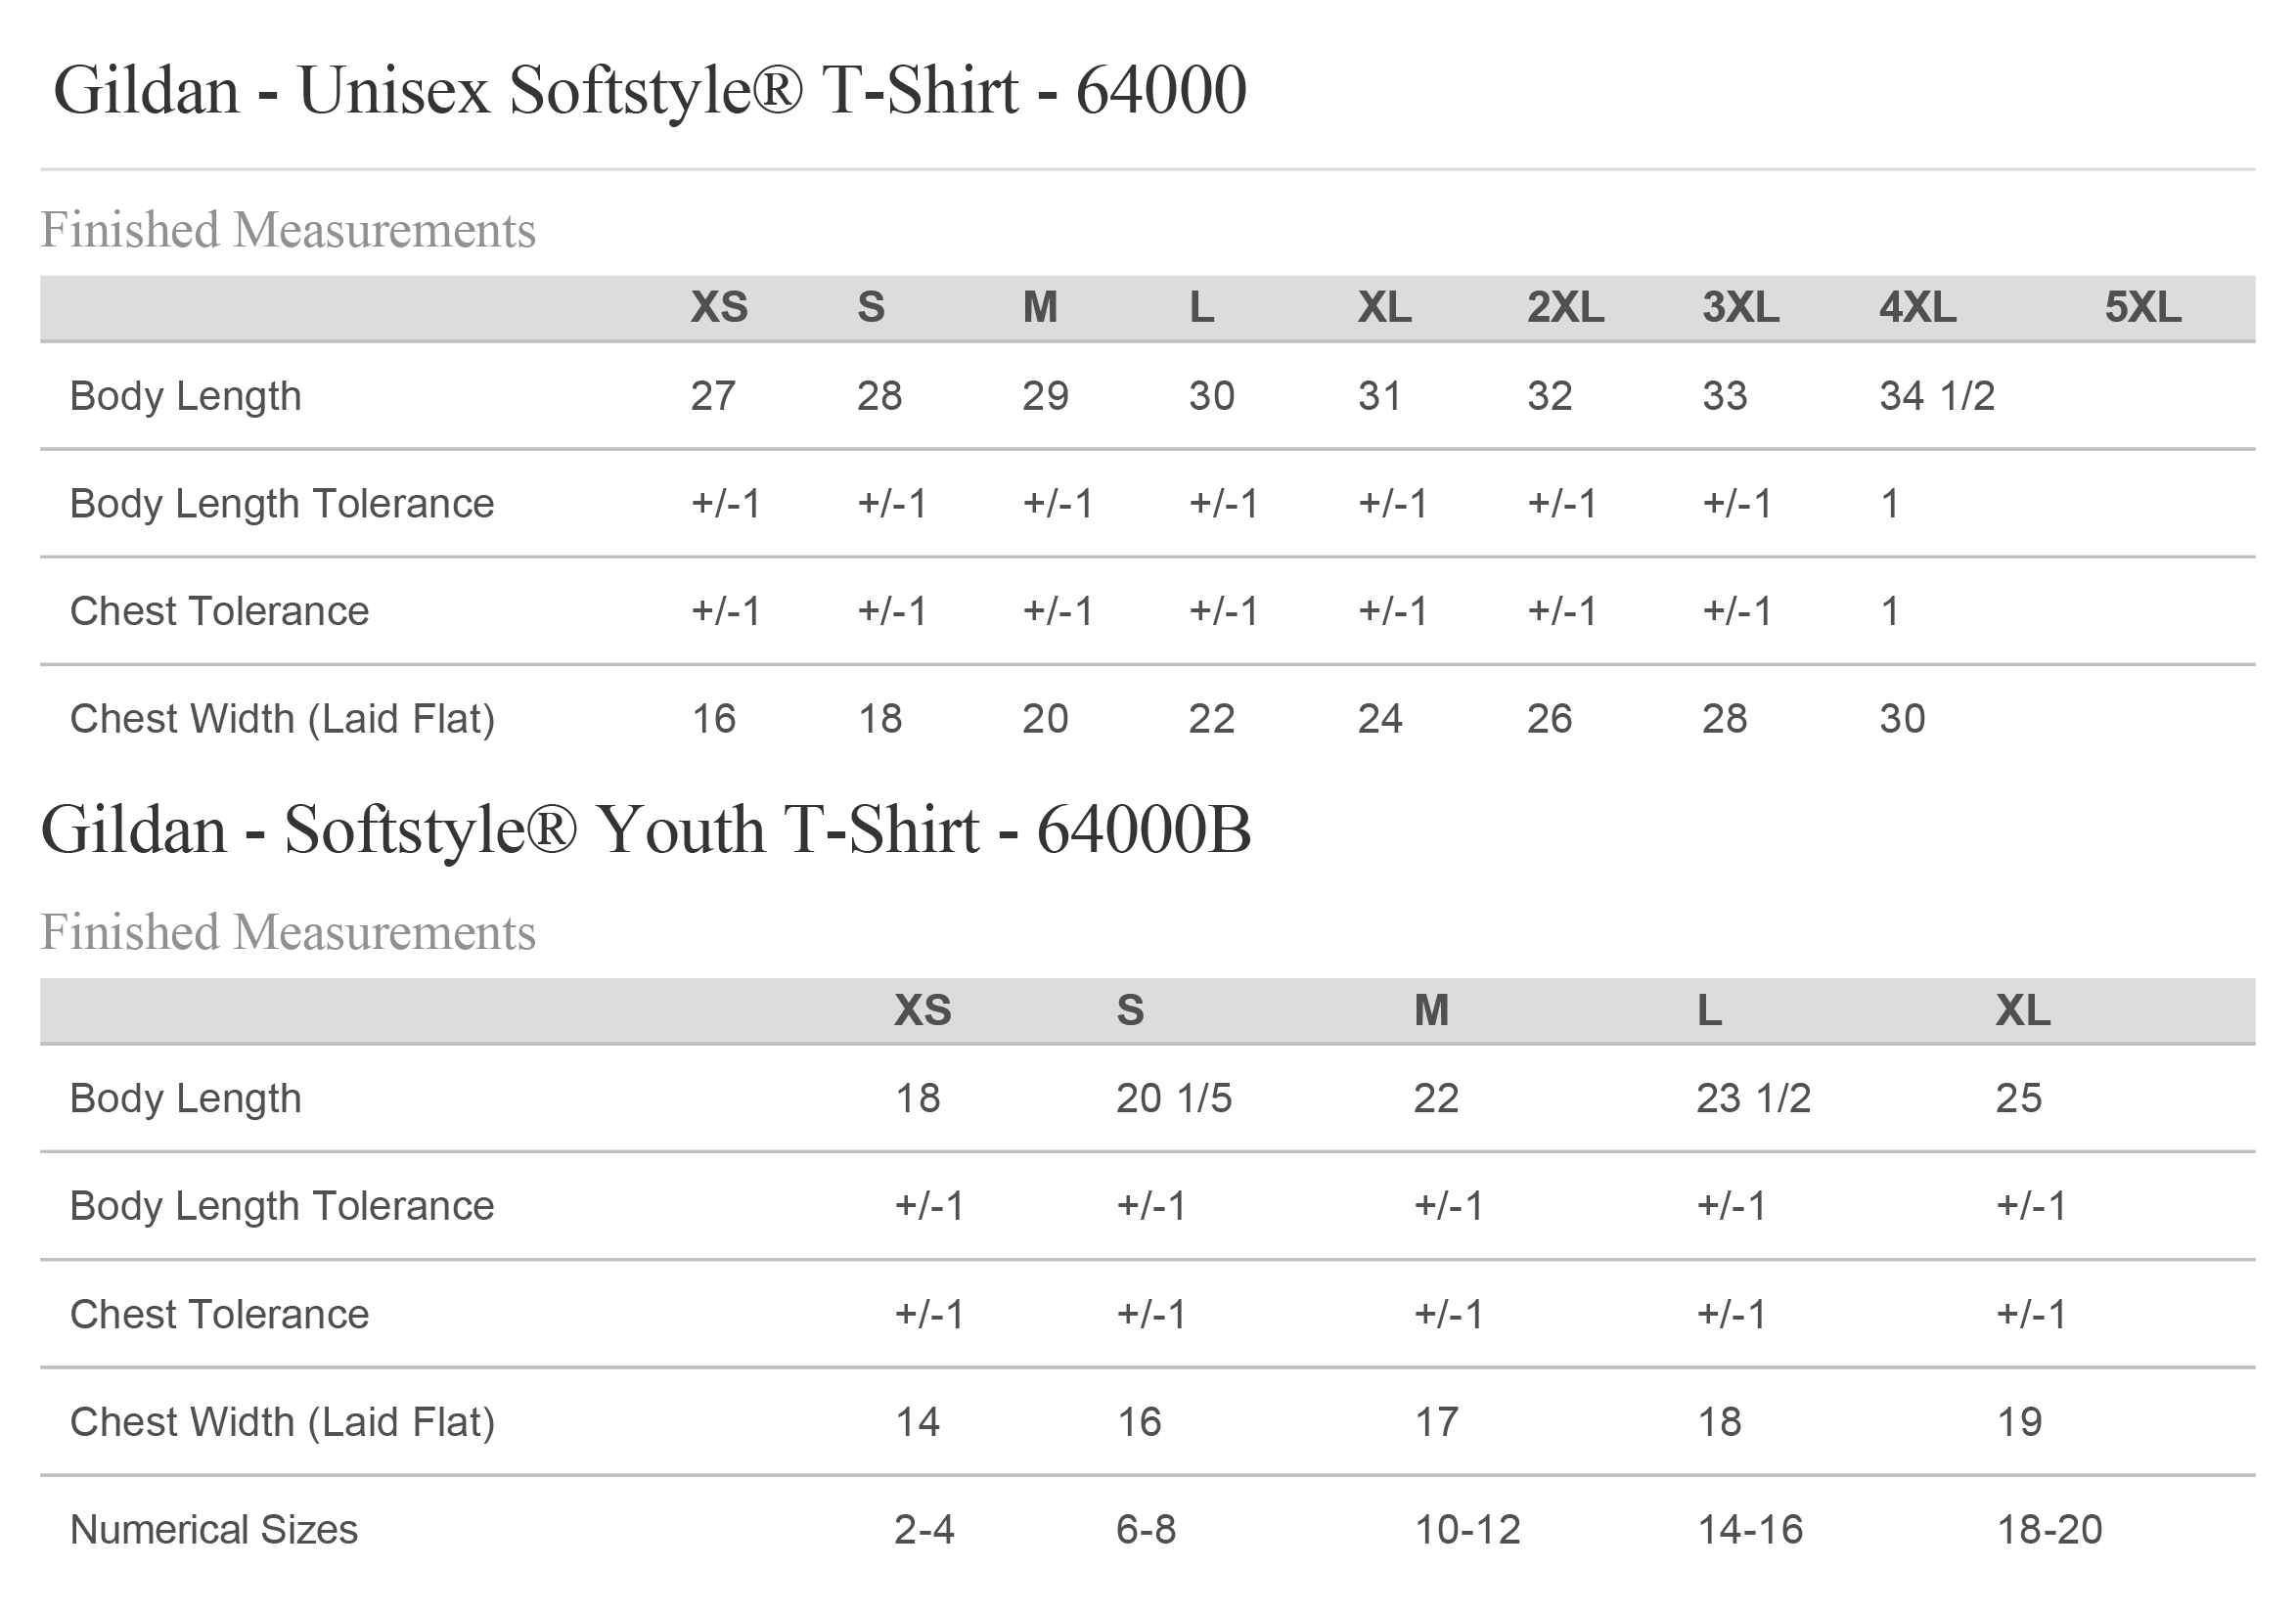The height and width of the screenshot is (1613, 2296).
Task: Click the 20 1/5 youth body length value
Action: (1174, 1099)
